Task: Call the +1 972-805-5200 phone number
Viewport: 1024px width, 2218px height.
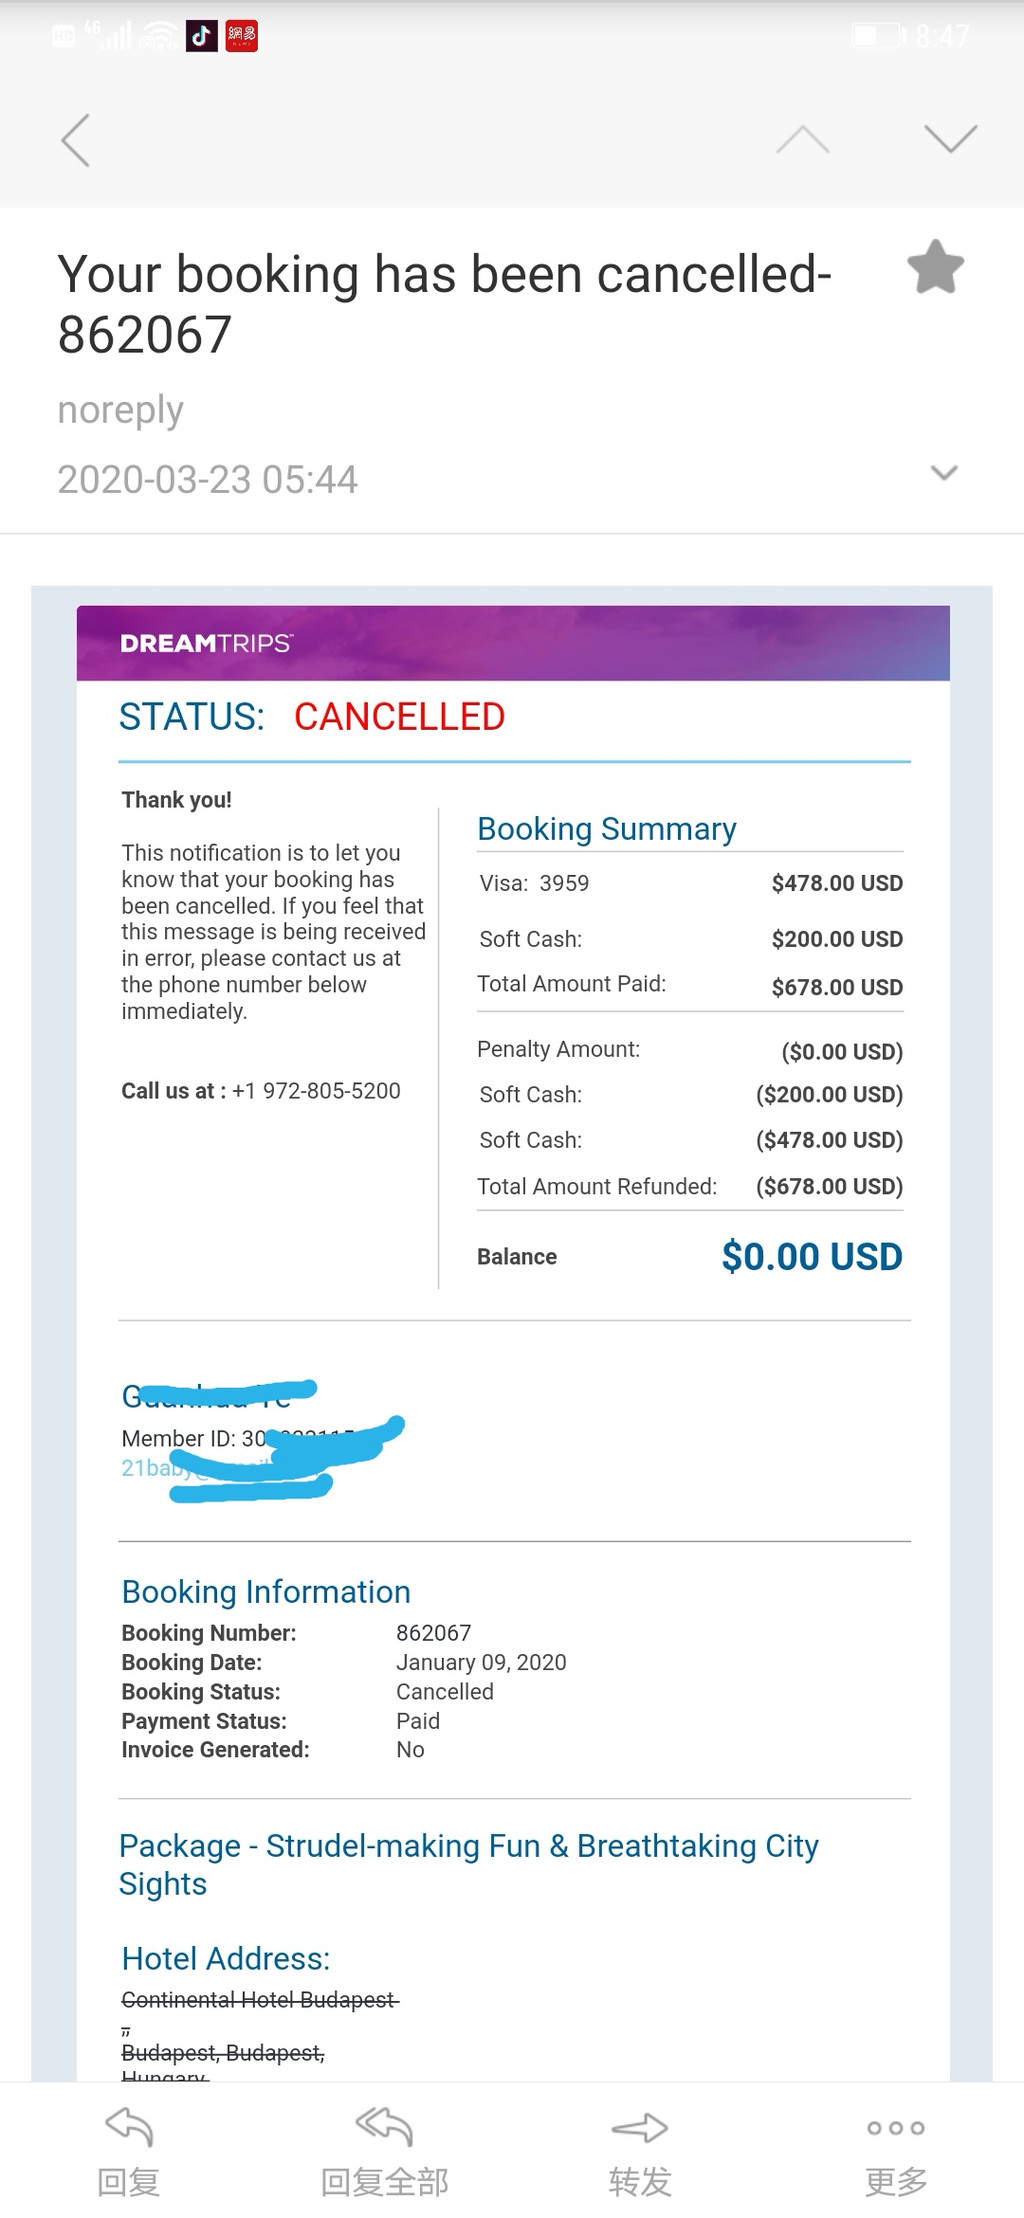Action: (316, 1091)
